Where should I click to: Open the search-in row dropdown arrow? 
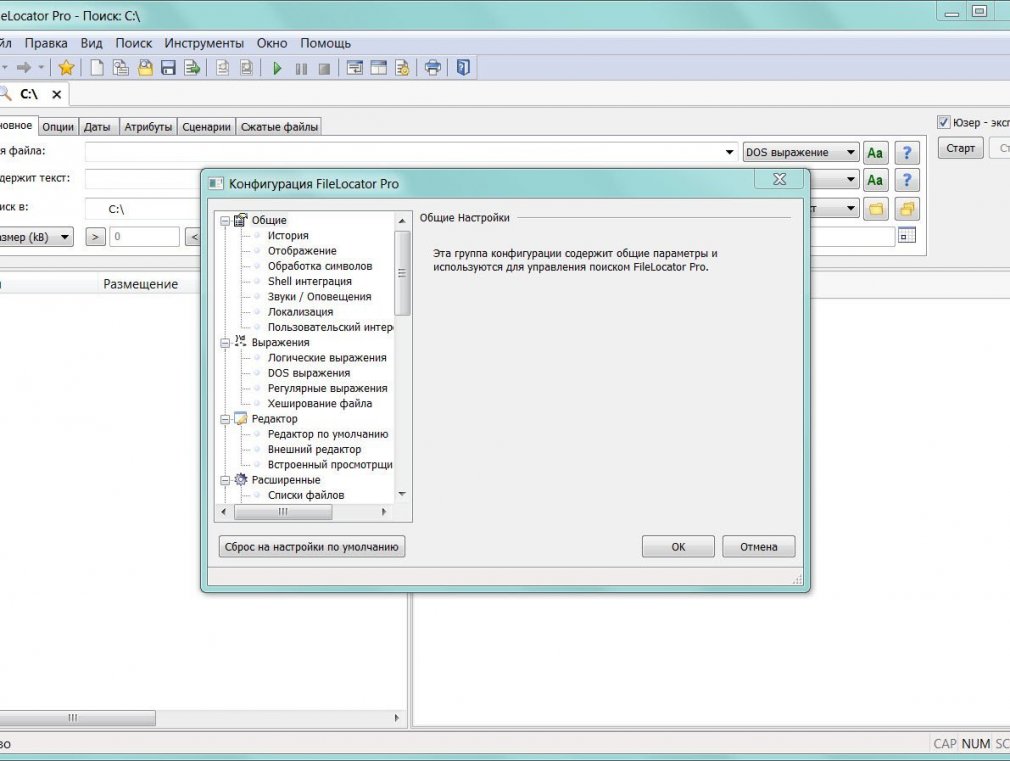click(x=850, y=208)
